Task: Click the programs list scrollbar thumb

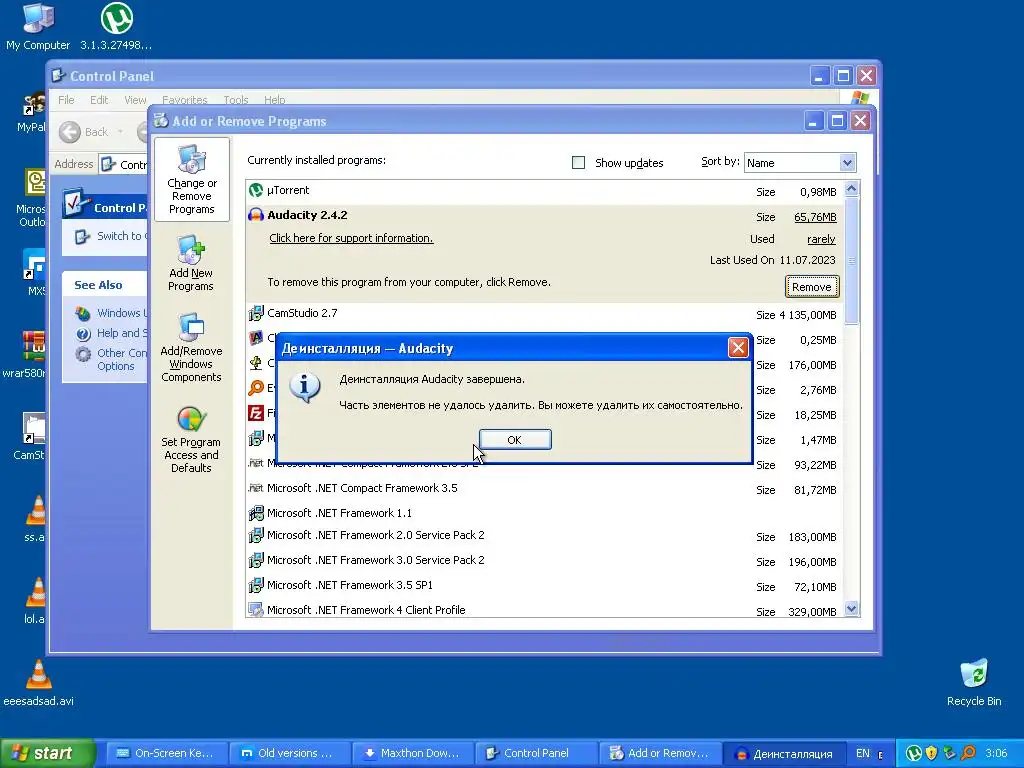Action: click(851, 260)
